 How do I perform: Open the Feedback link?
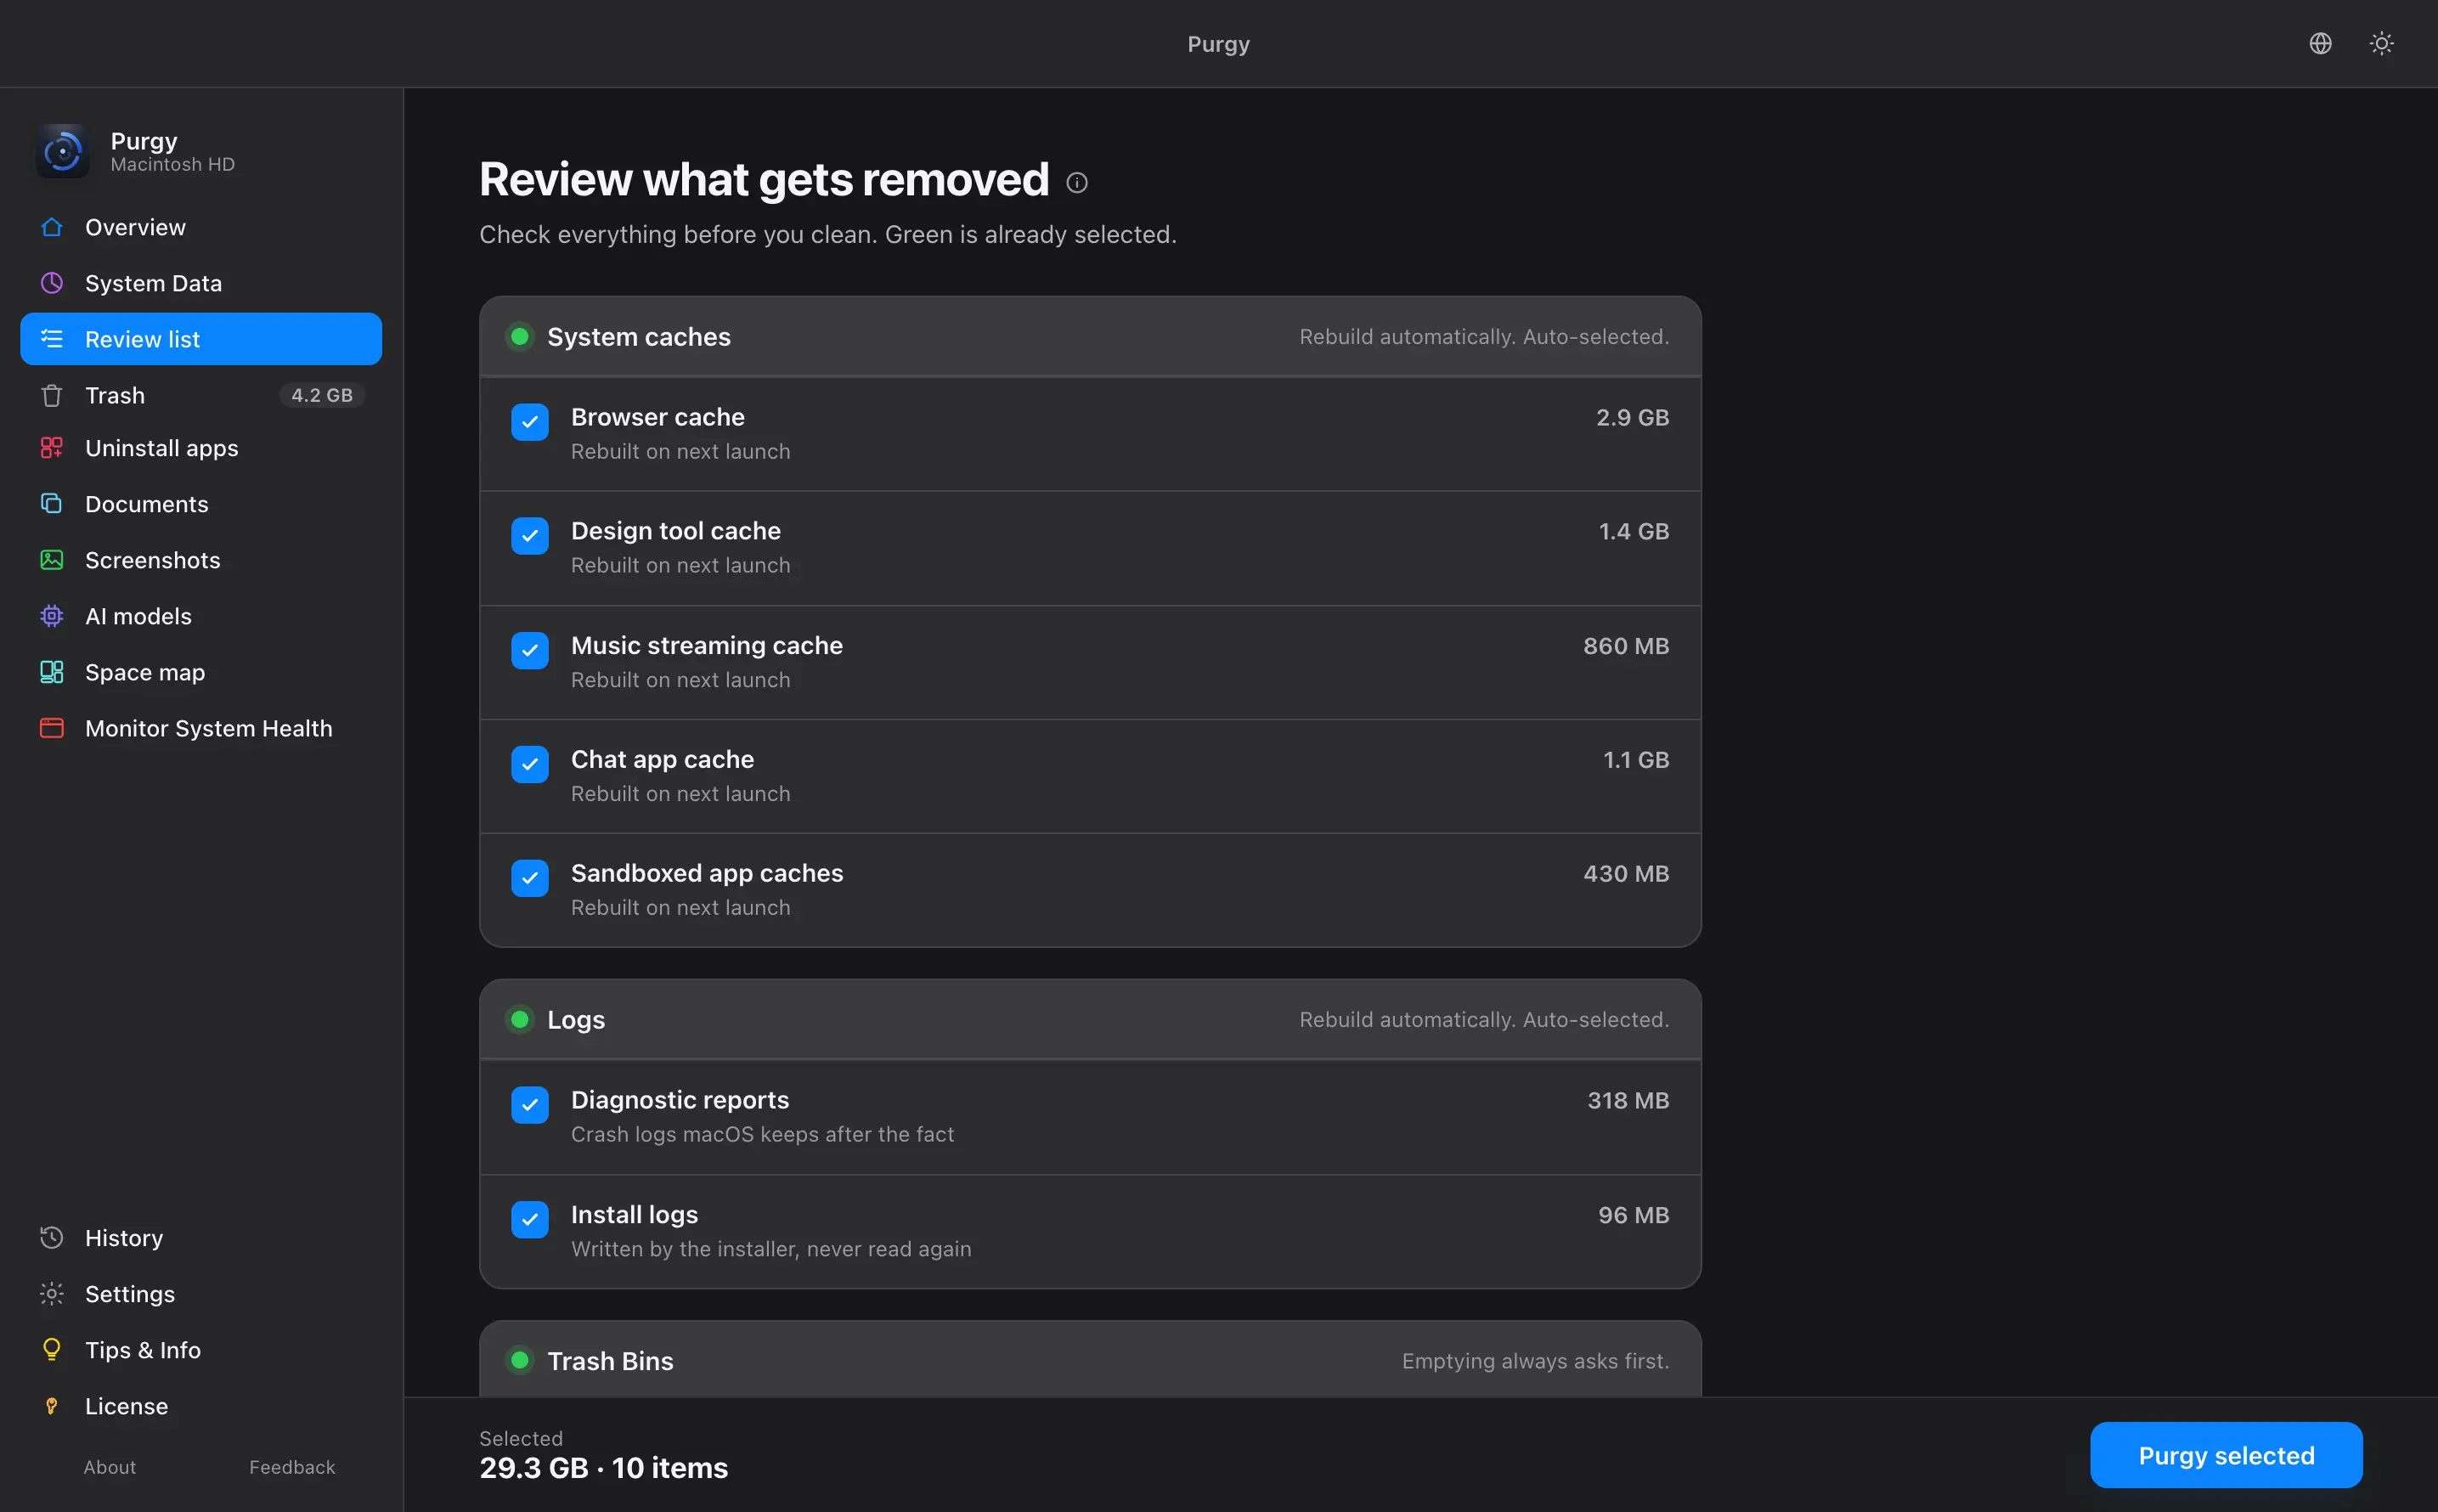tap(292, 1467)
